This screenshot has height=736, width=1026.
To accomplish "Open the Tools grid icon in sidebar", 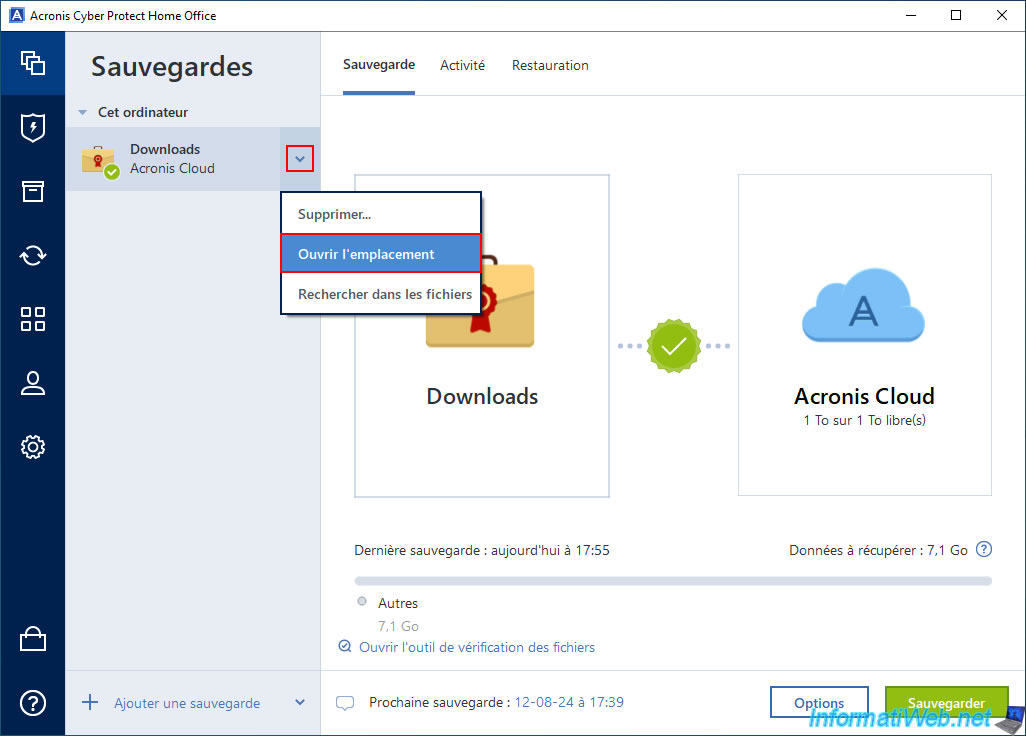I will pos(33,319).
